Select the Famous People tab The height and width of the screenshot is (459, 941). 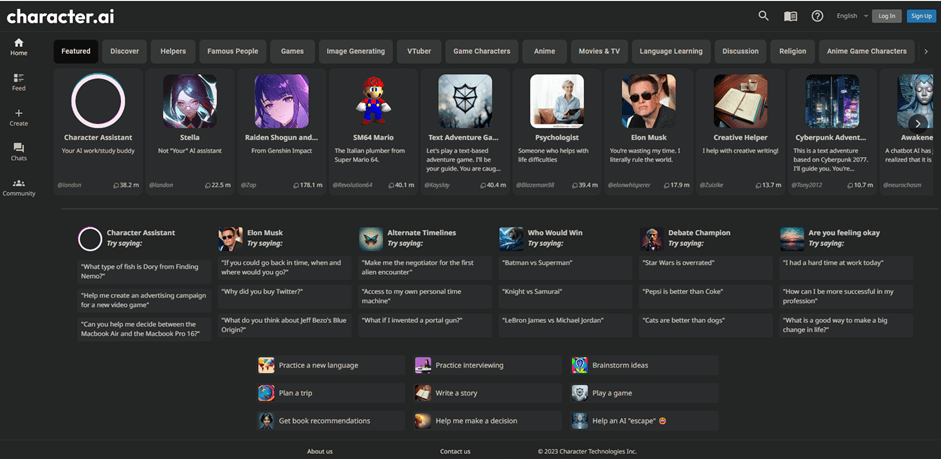tap(233, 52)
